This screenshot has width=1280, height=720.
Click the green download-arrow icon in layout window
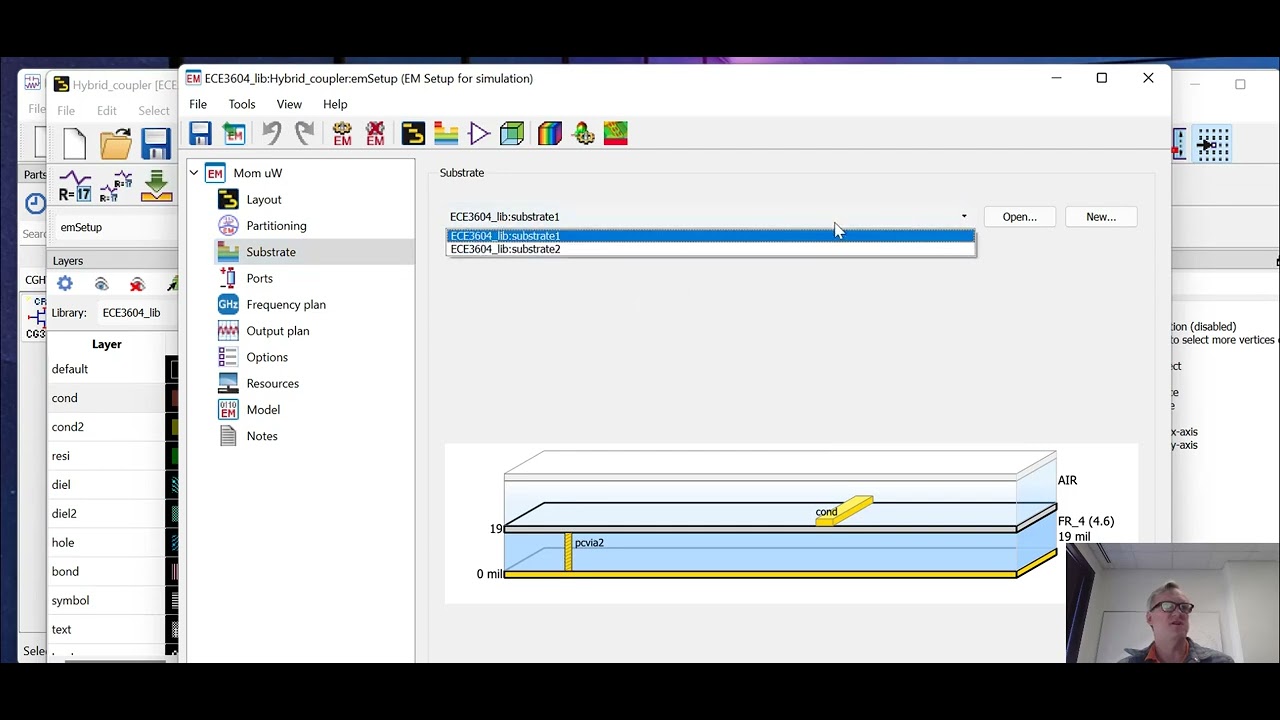pos(157,187)
